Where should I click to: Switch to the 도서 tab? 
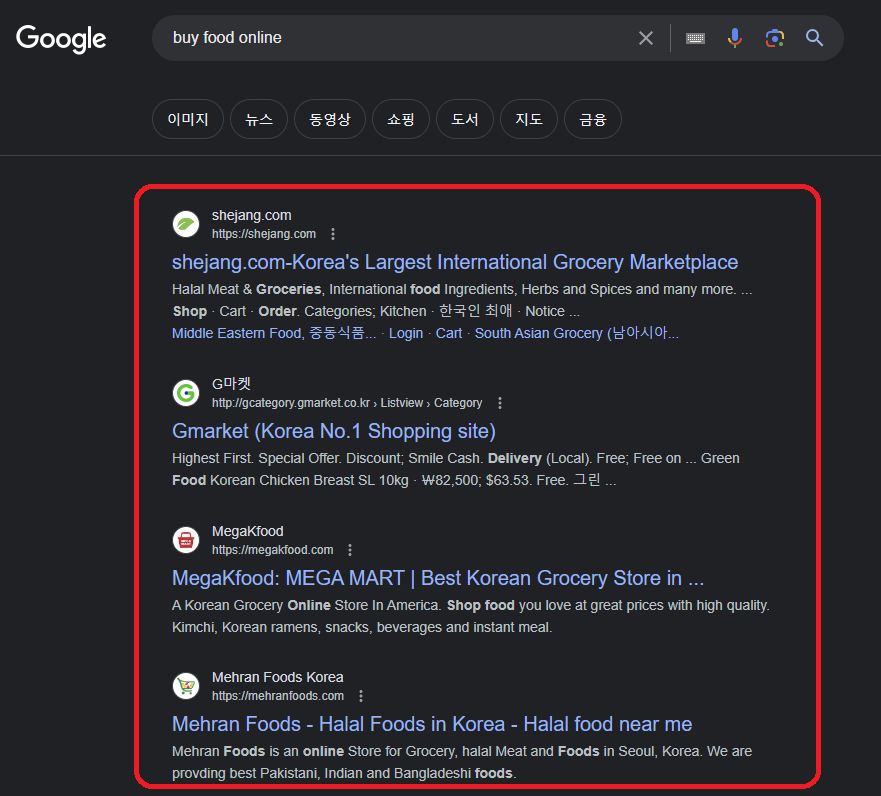point(465,119)
